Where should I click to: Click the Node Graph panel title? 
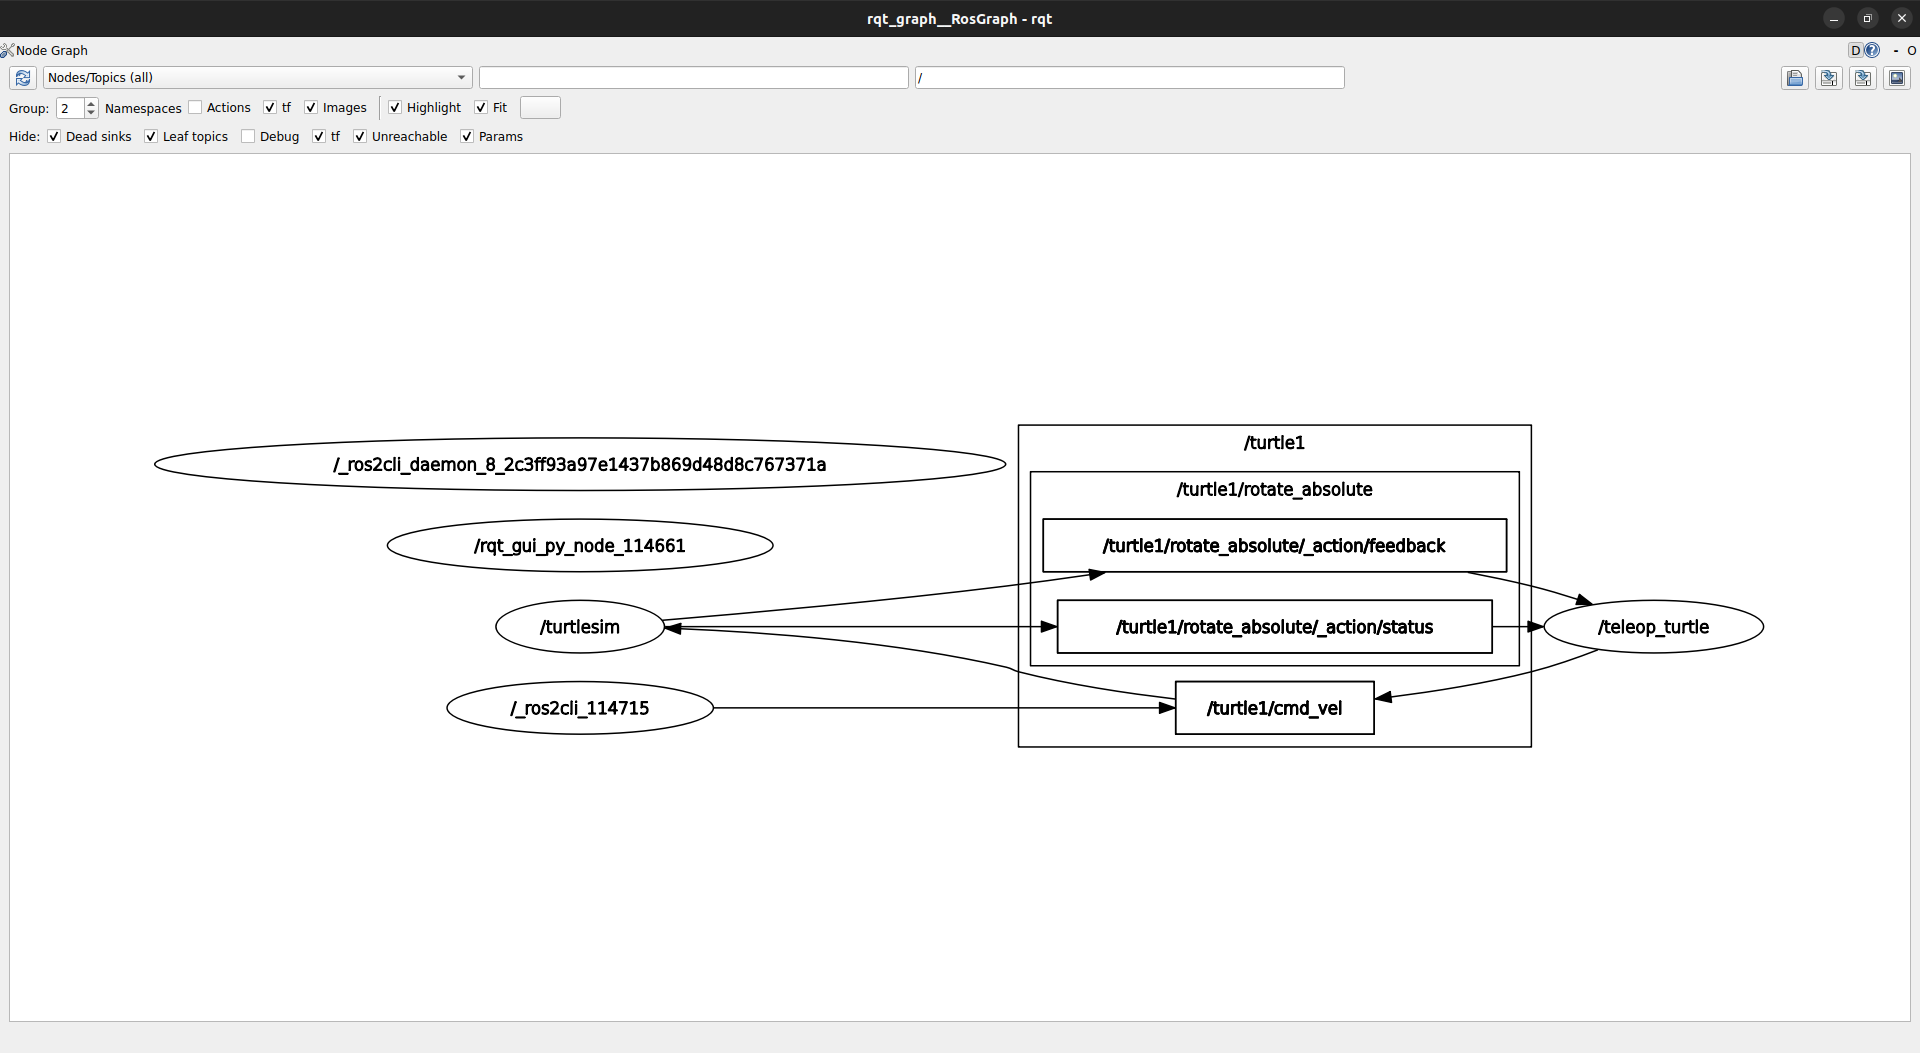click(x=52, y=50)
